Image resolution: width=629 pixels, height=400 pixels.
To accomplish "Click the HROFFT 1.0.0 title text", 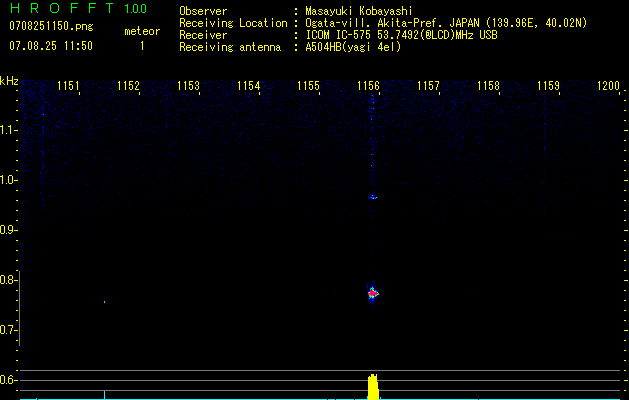I will pos(79,8).
